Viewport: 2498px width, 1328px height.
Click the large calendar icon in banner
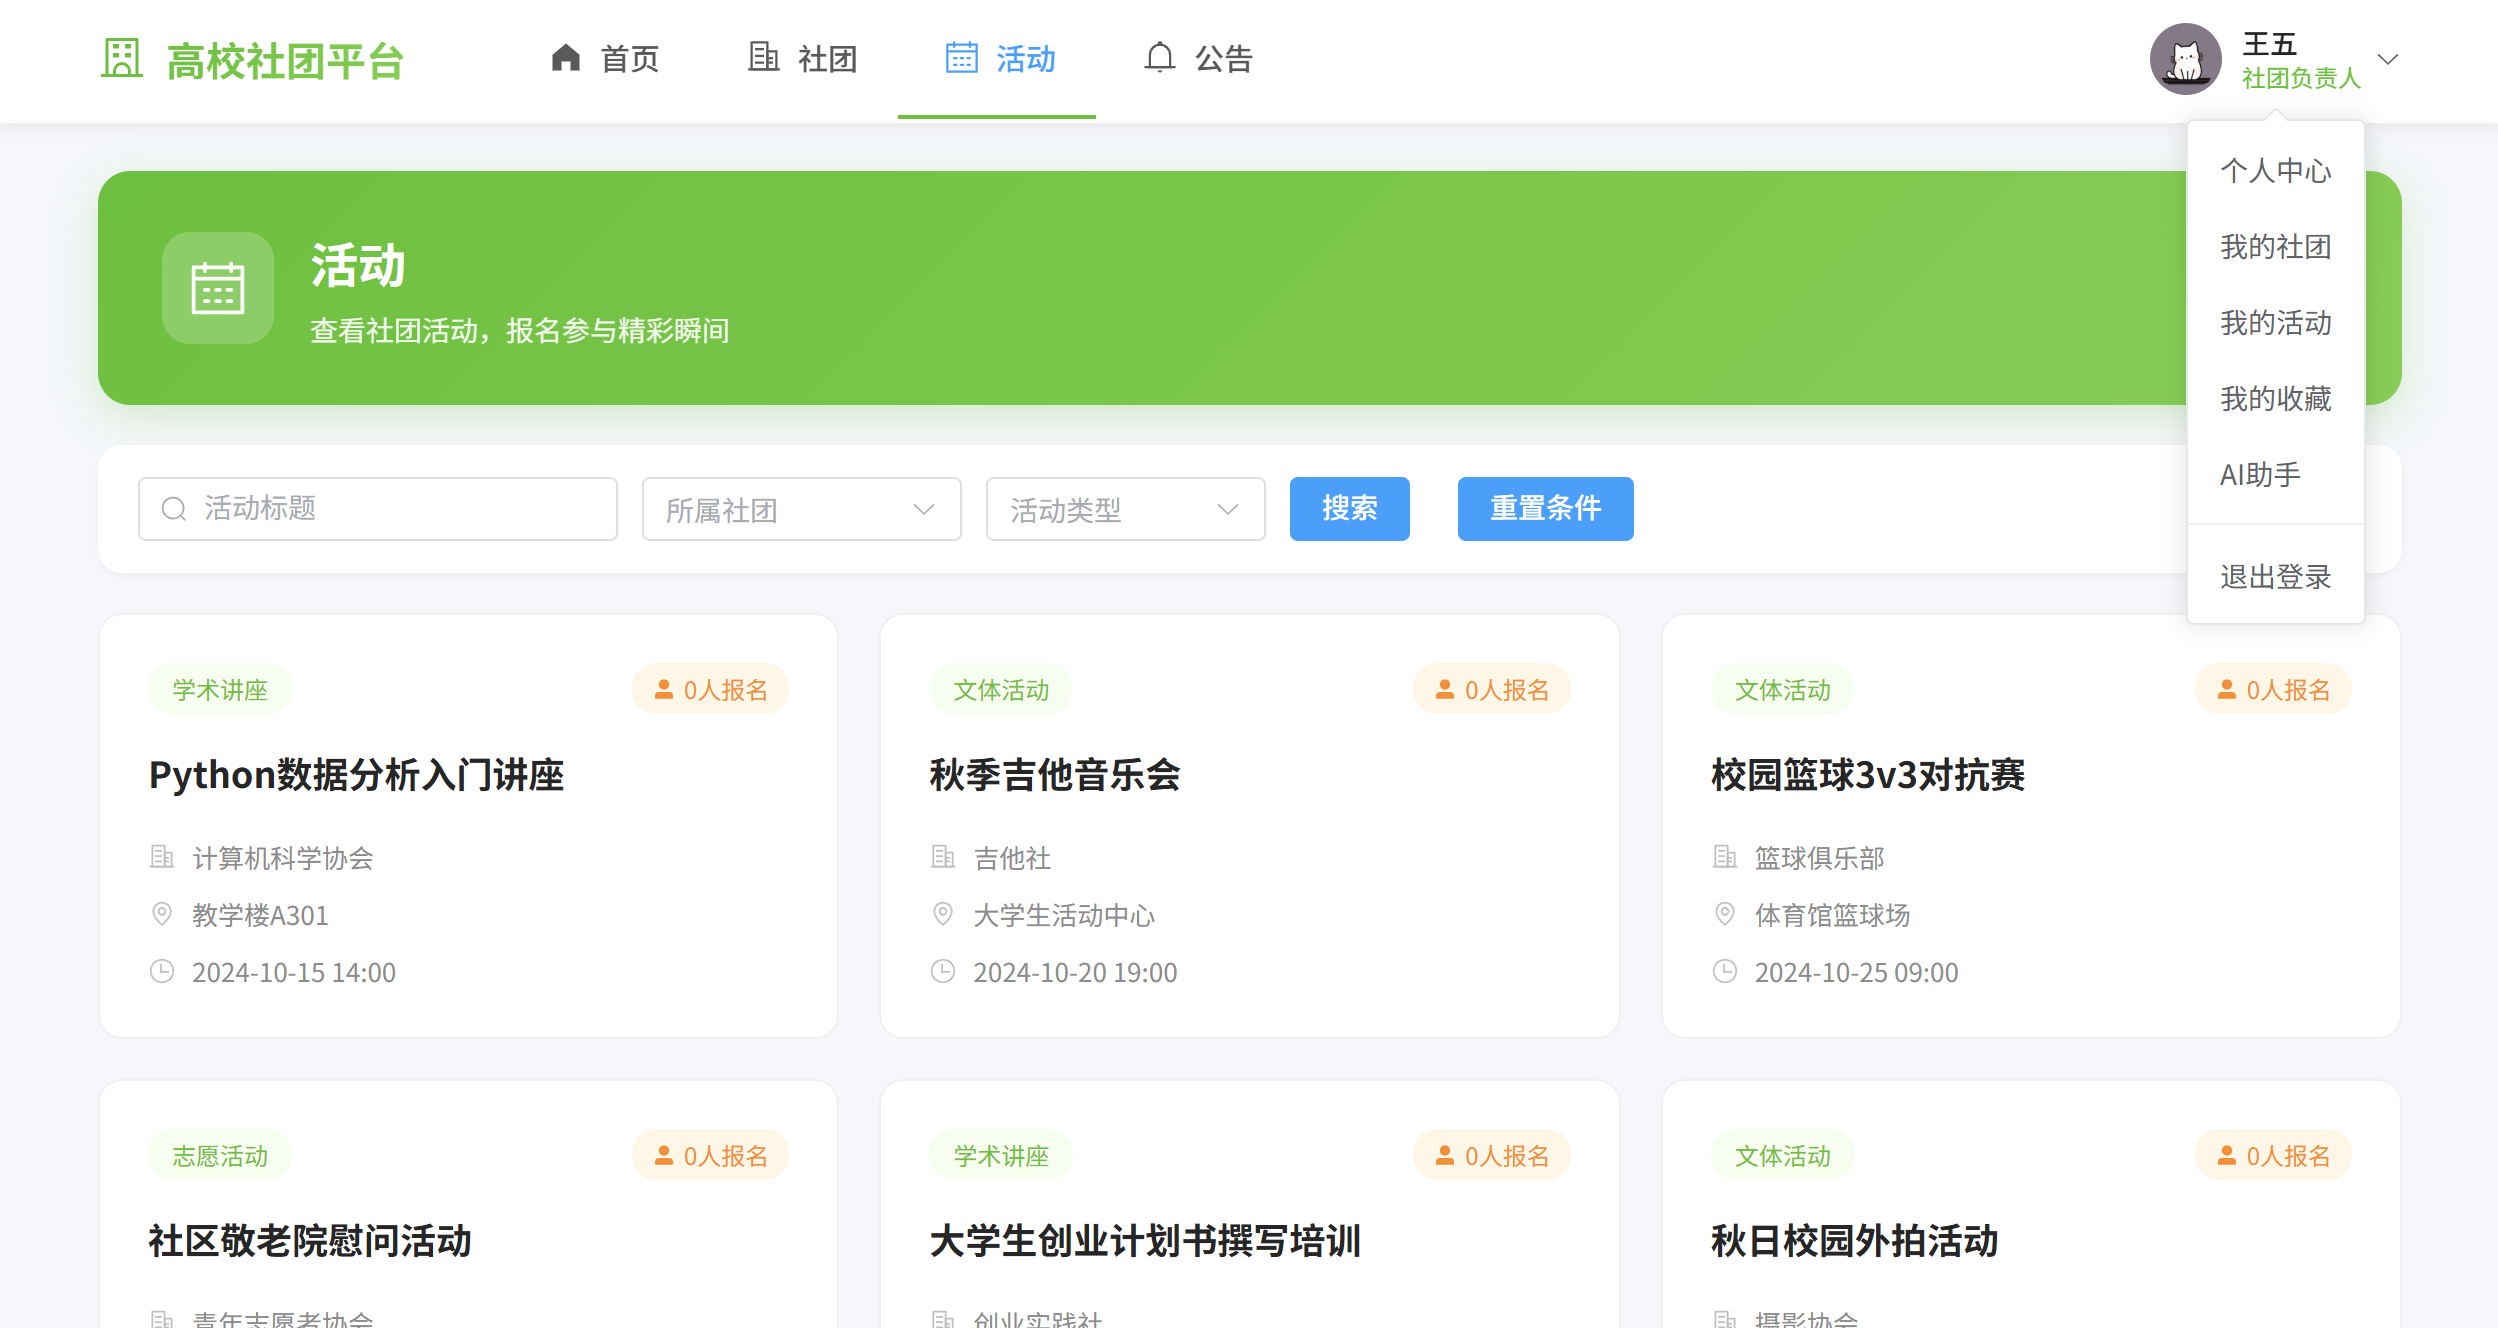click(218, 288)
